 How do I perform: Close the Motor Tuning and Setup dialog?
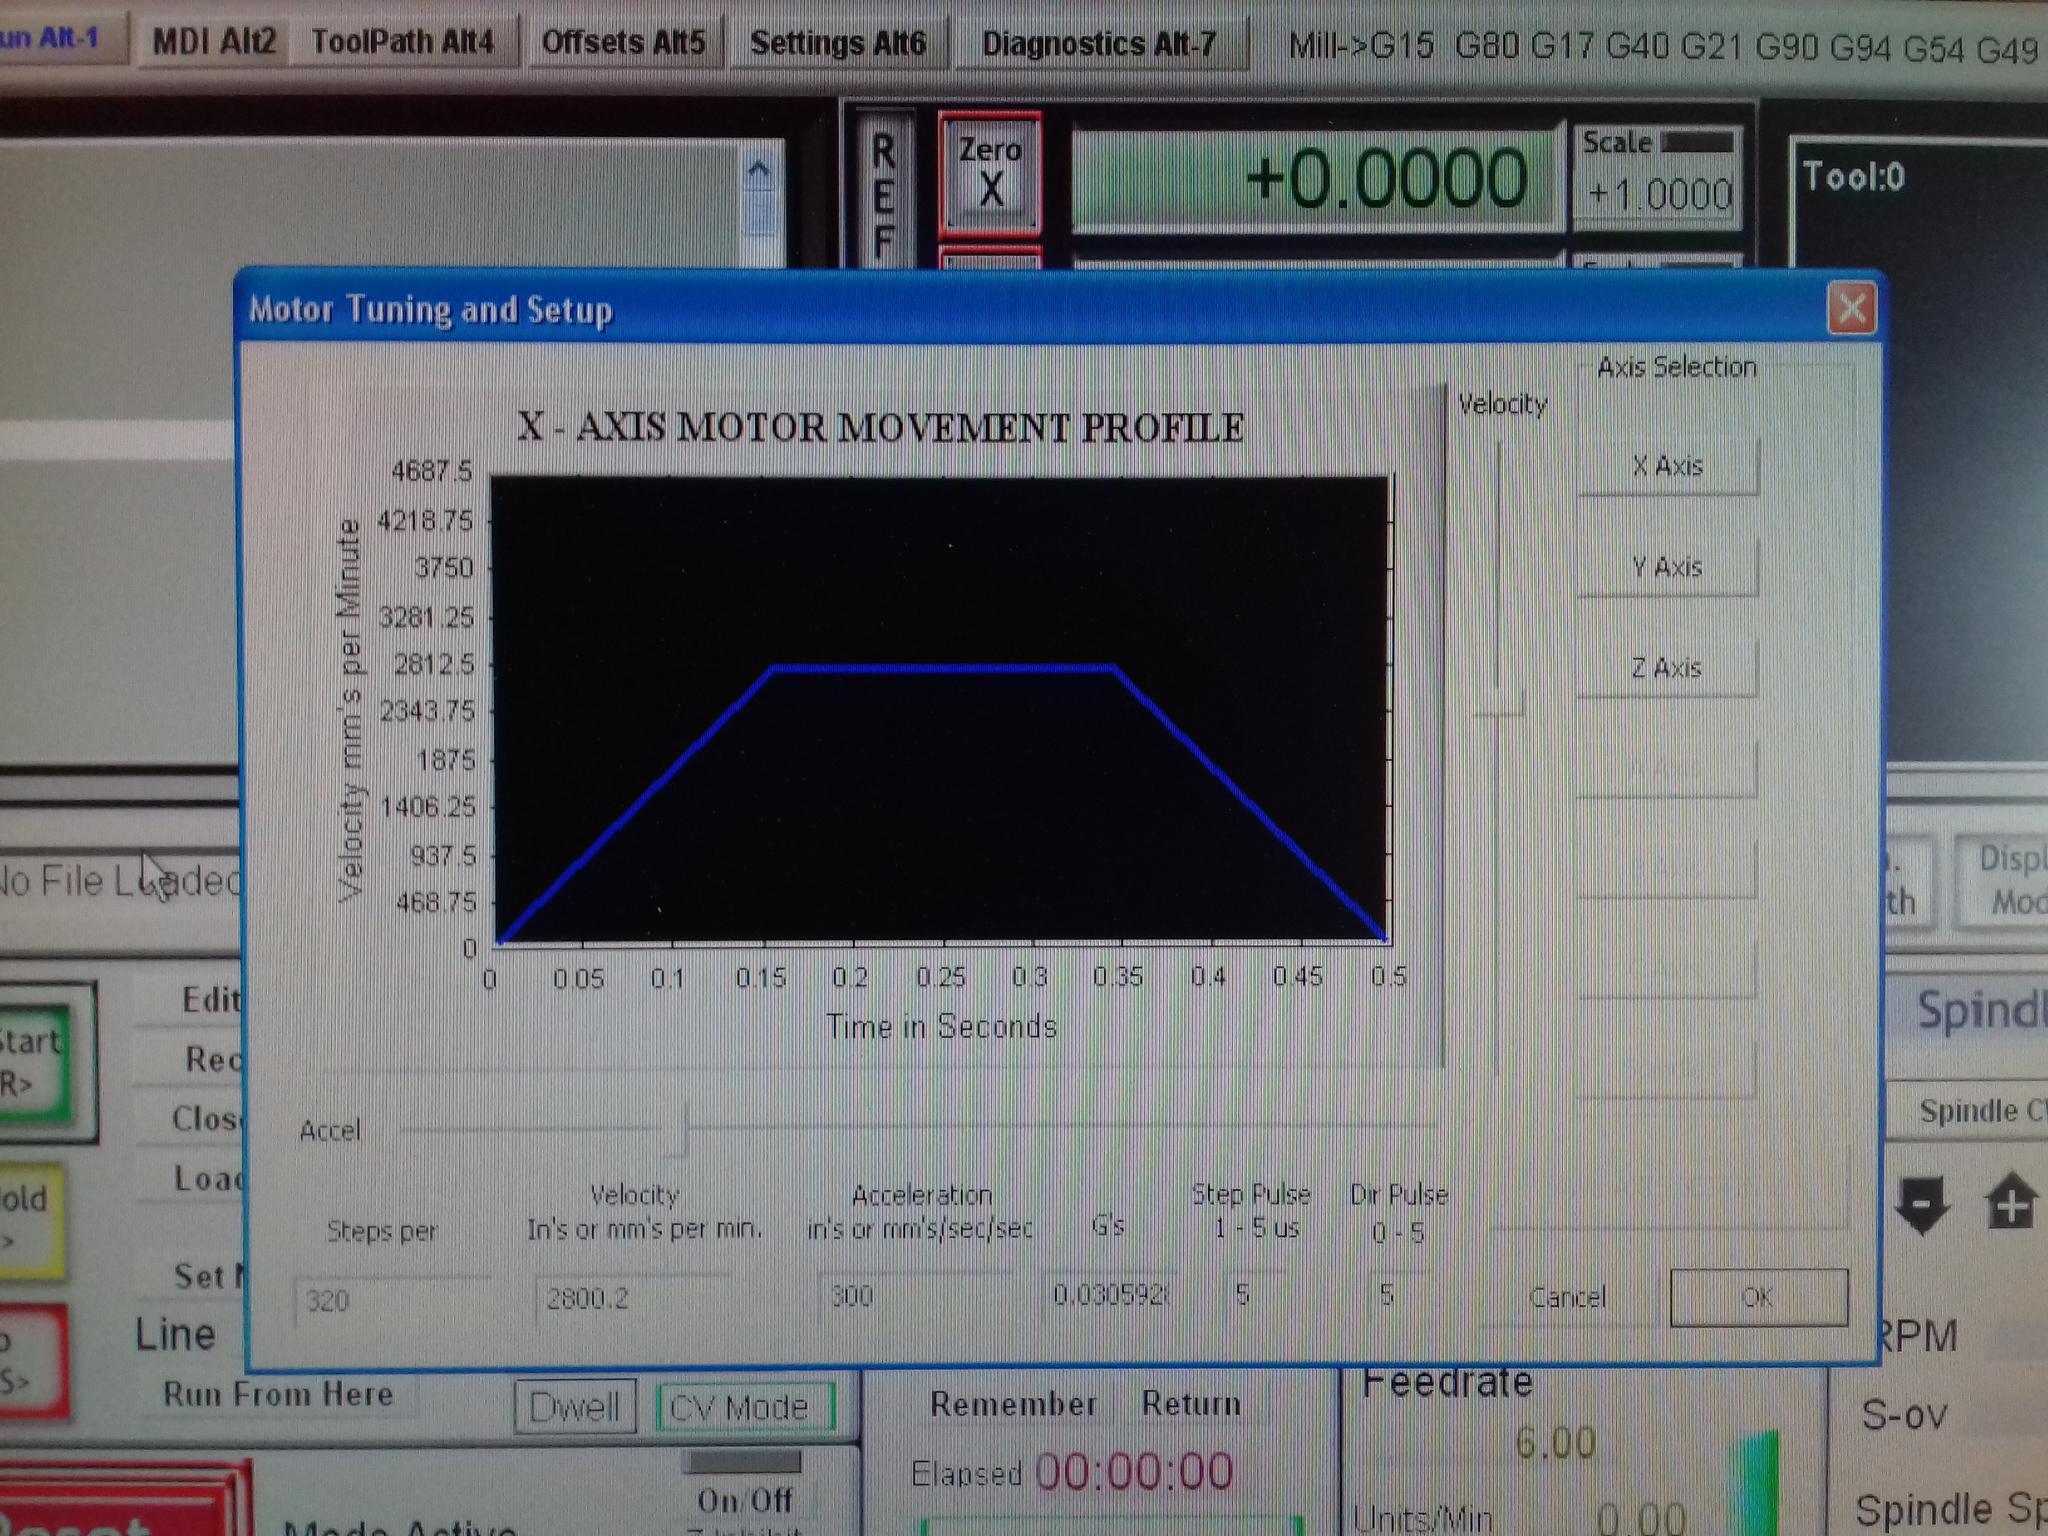point(1850,309)
